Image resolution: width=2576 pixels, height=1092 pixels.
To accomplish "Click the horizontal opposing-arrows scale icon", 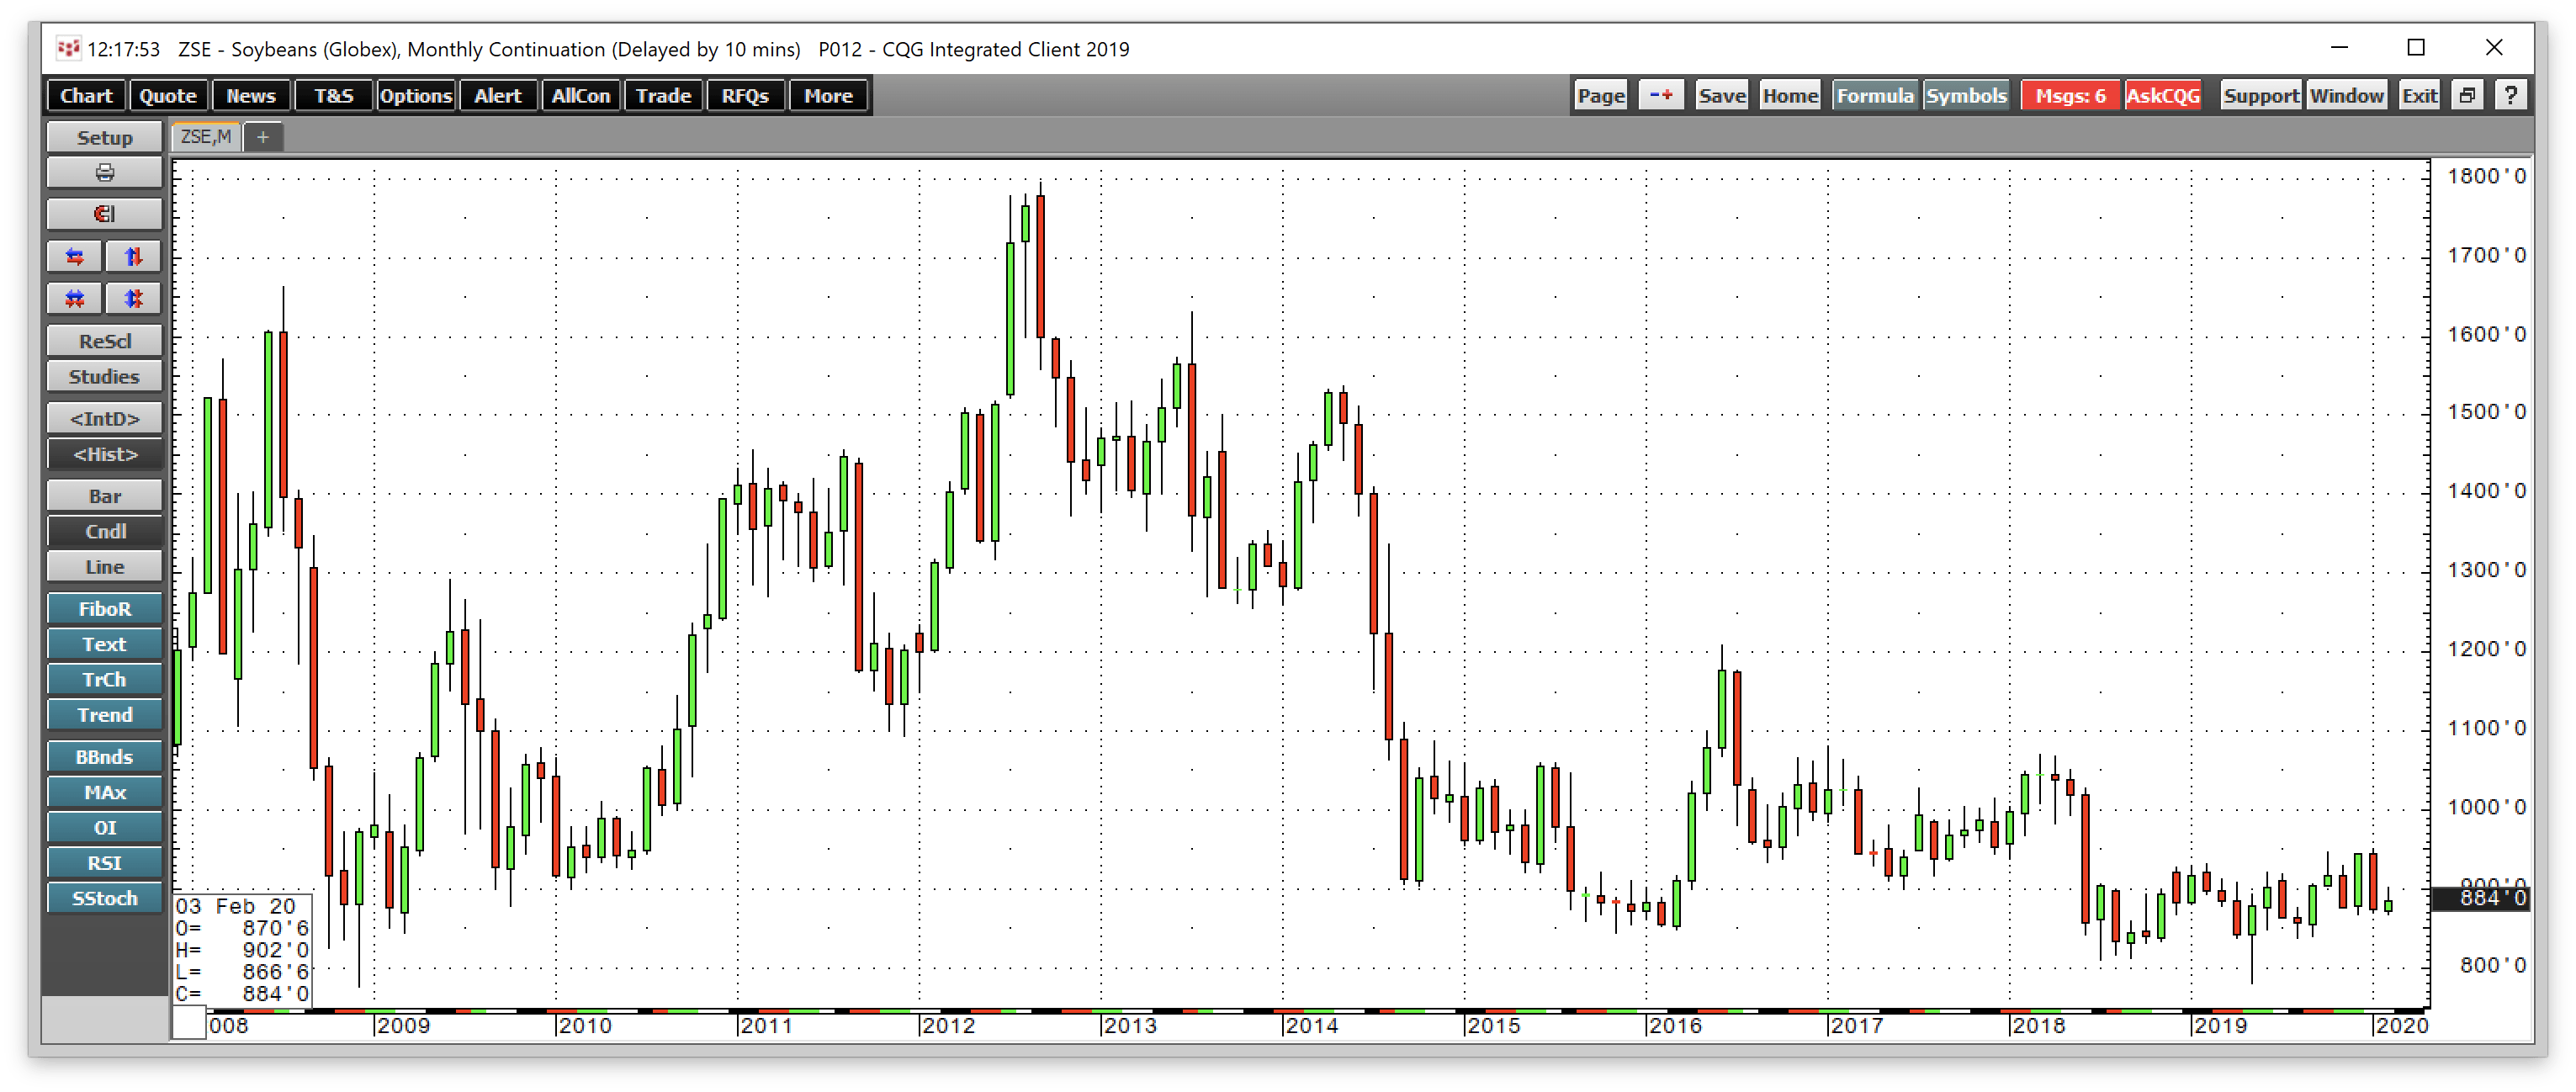I will 75,257.
